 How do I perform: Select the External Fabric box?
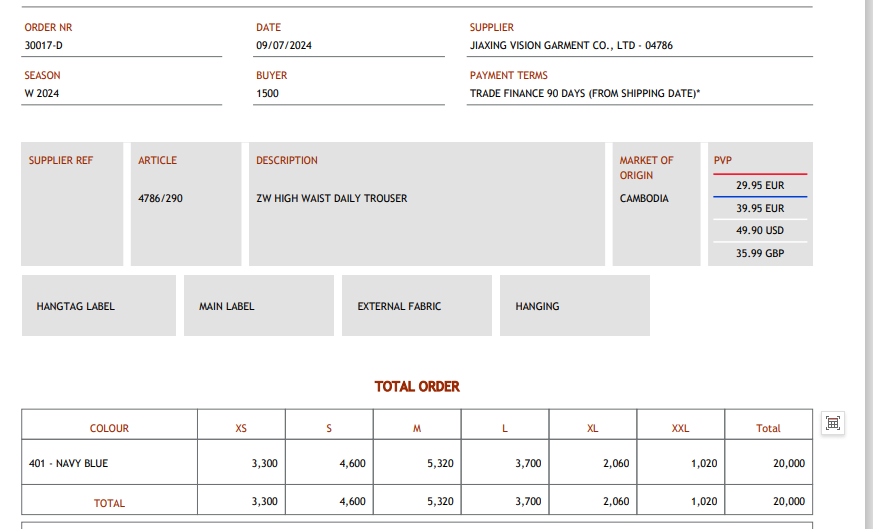tap(416, 306)
